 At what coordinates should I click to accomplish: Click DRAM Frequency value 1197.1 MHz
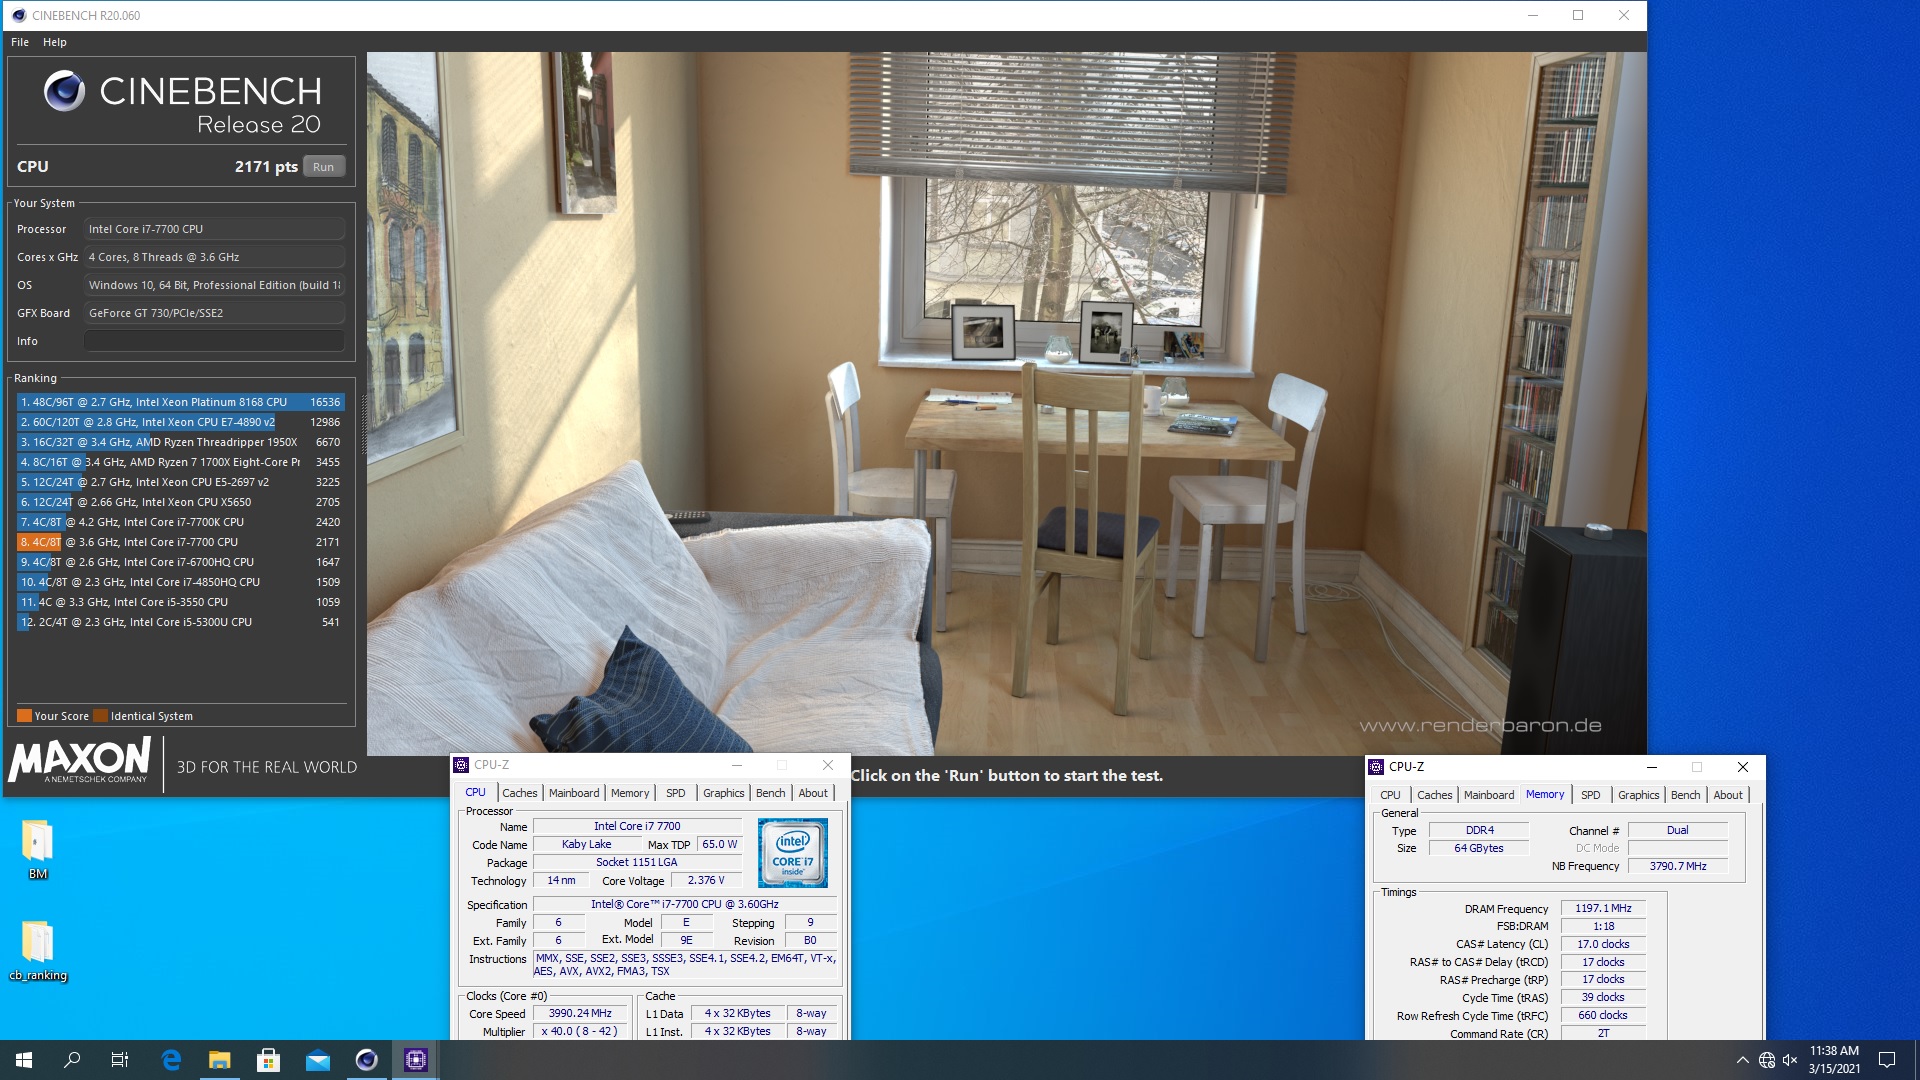1603,908
